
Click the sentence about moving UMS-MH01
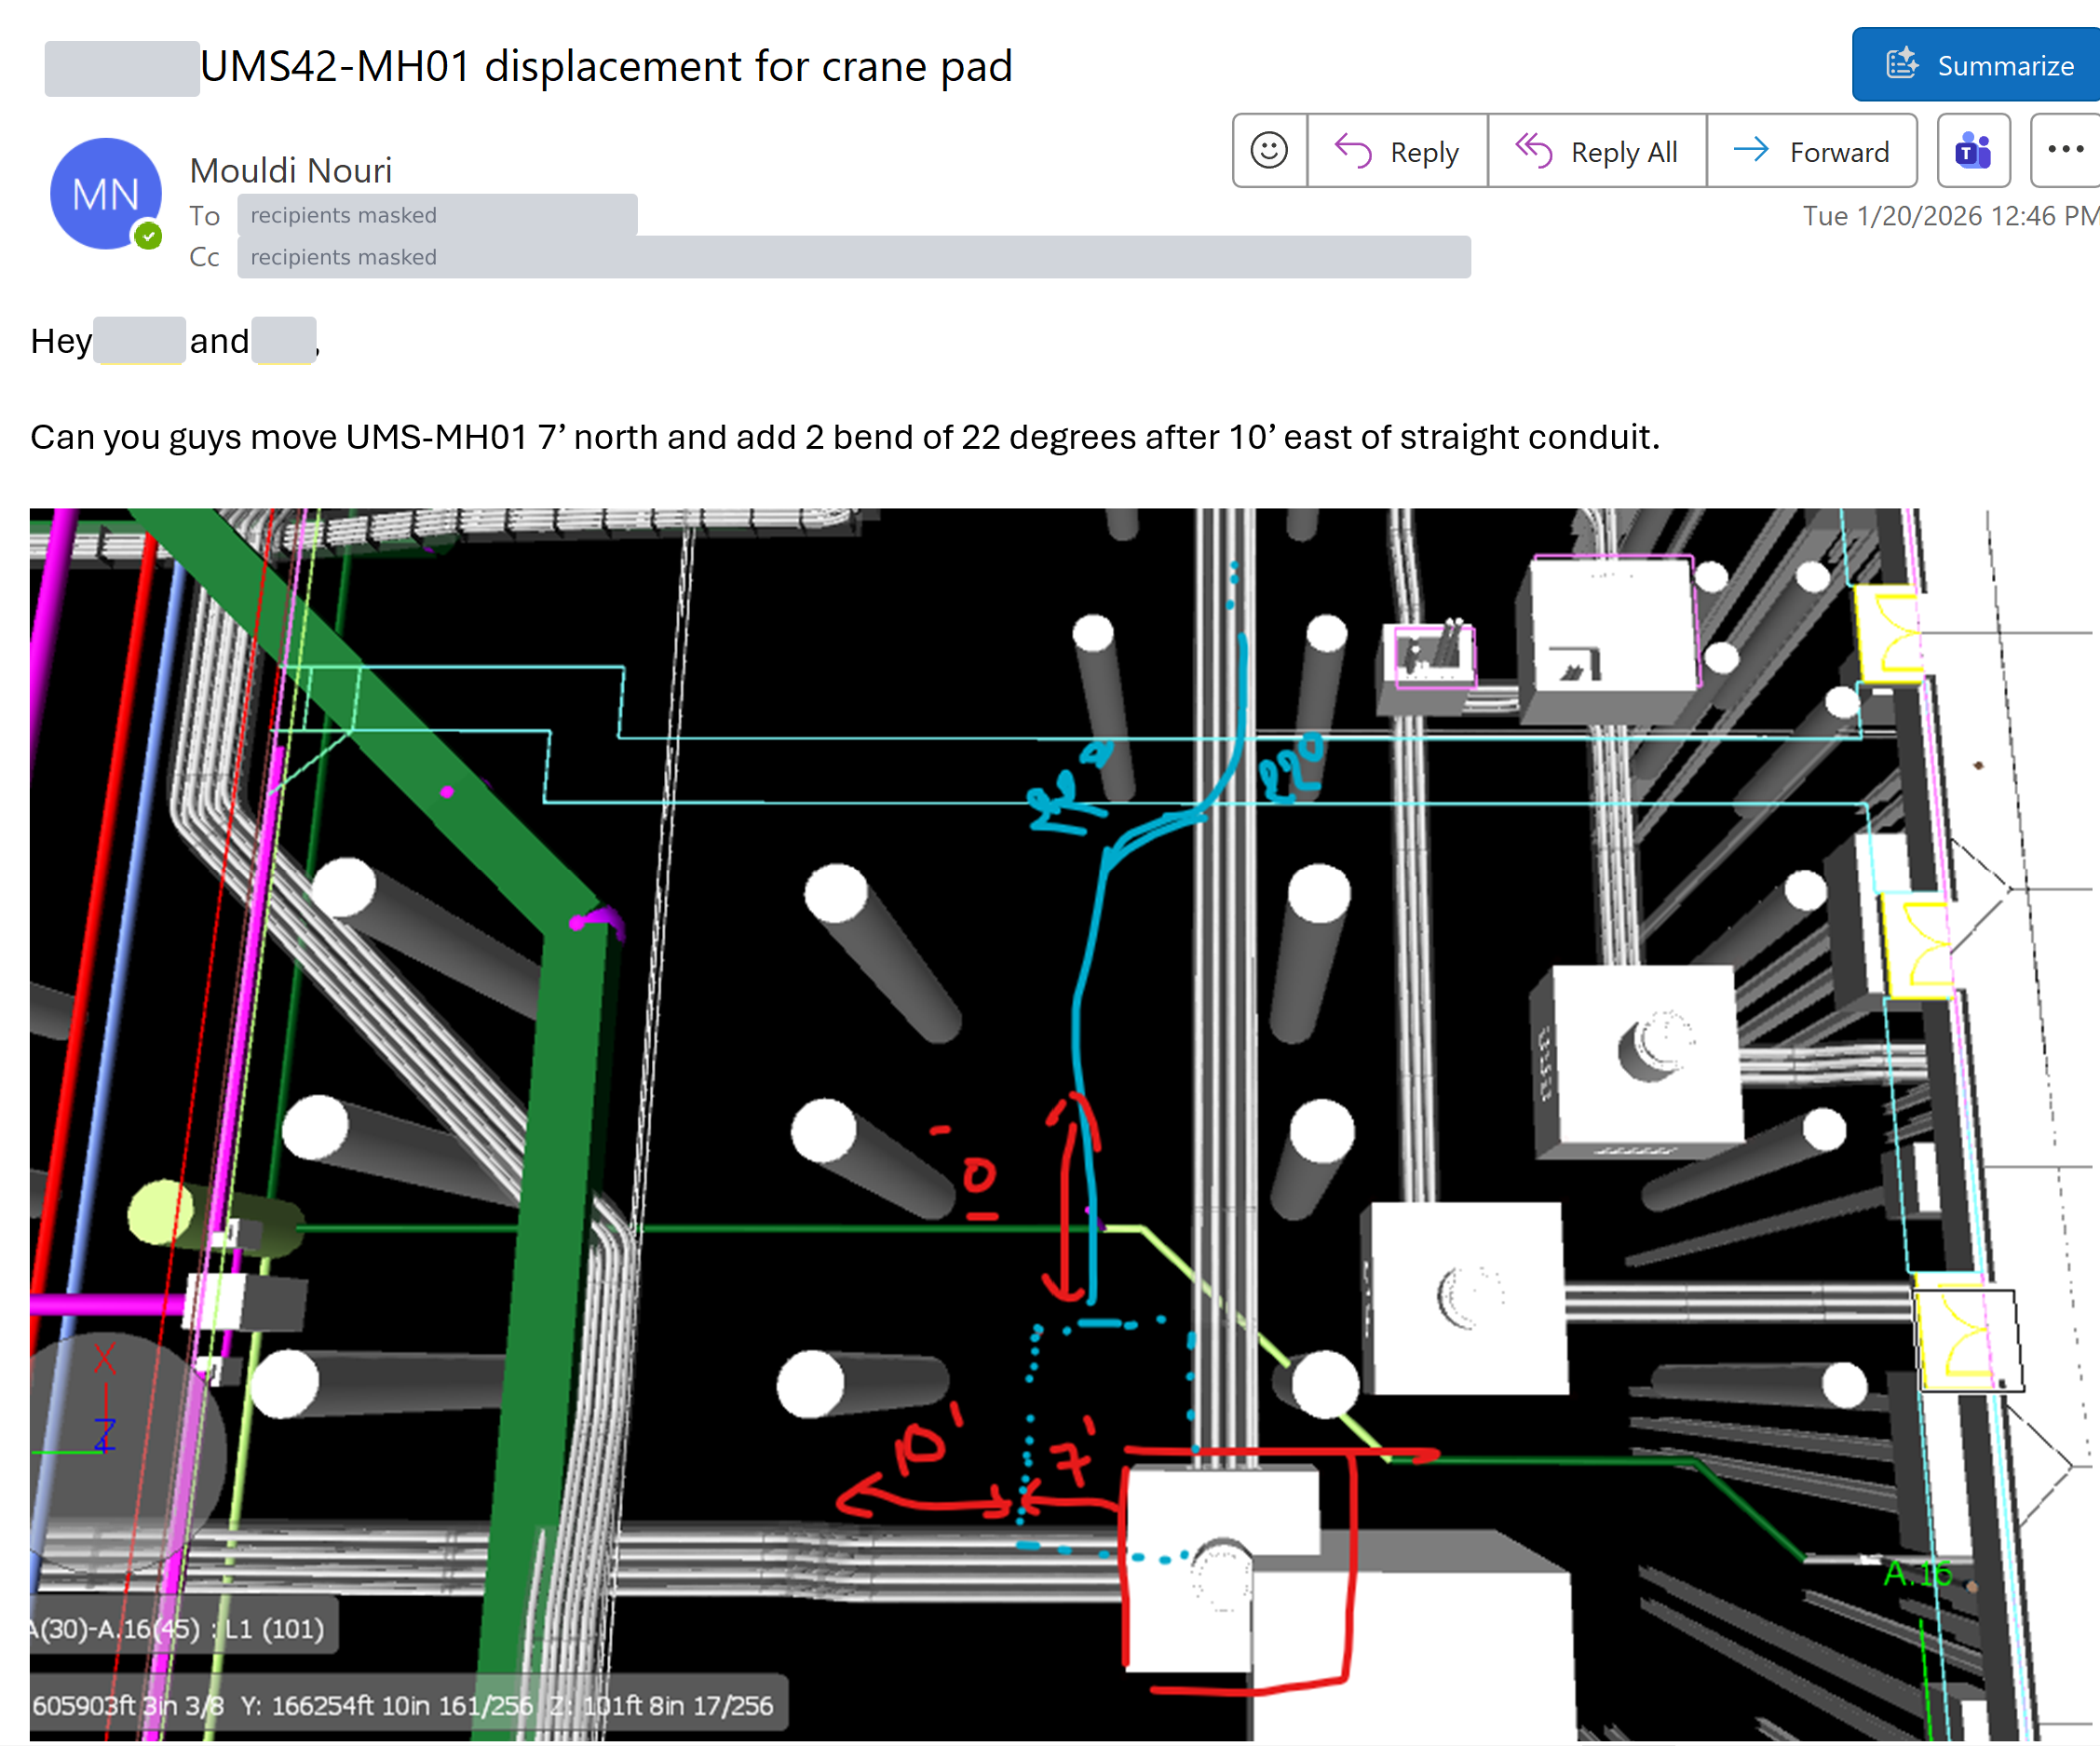click(845, 437)
